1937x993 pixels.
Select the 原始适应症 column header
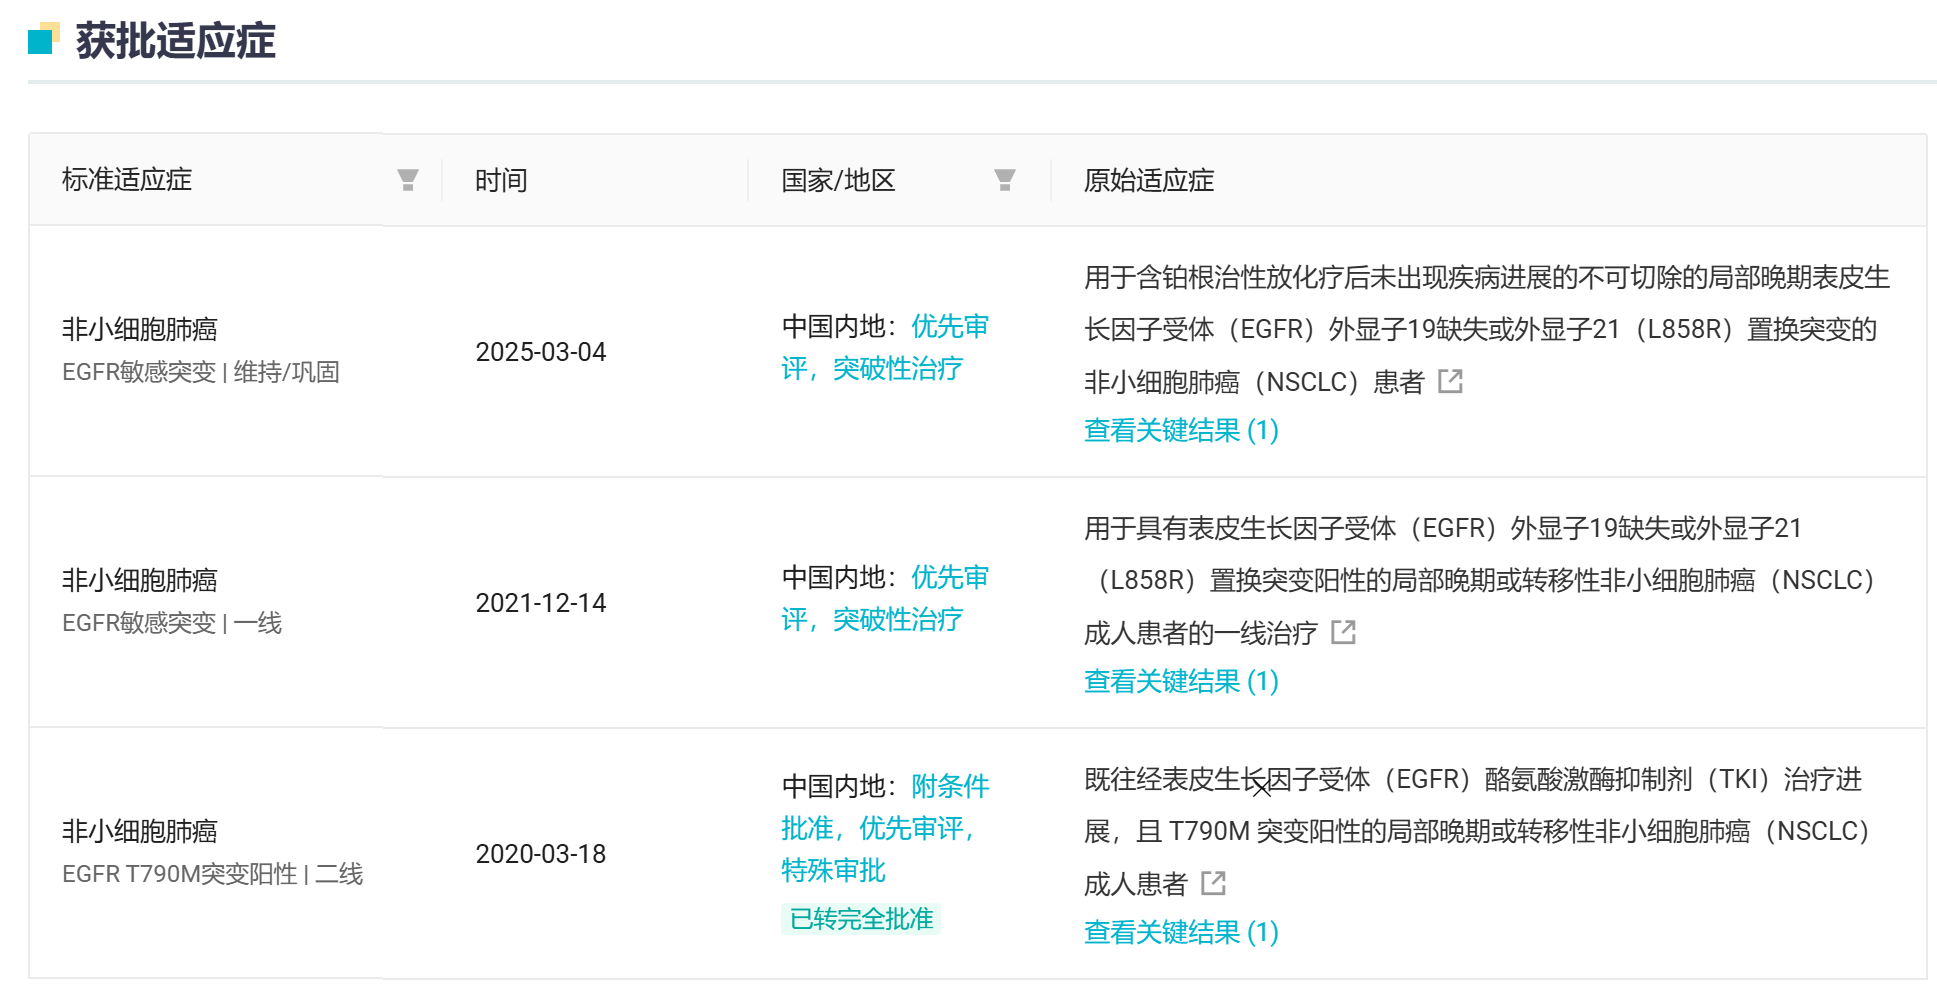coord(1149,180)
